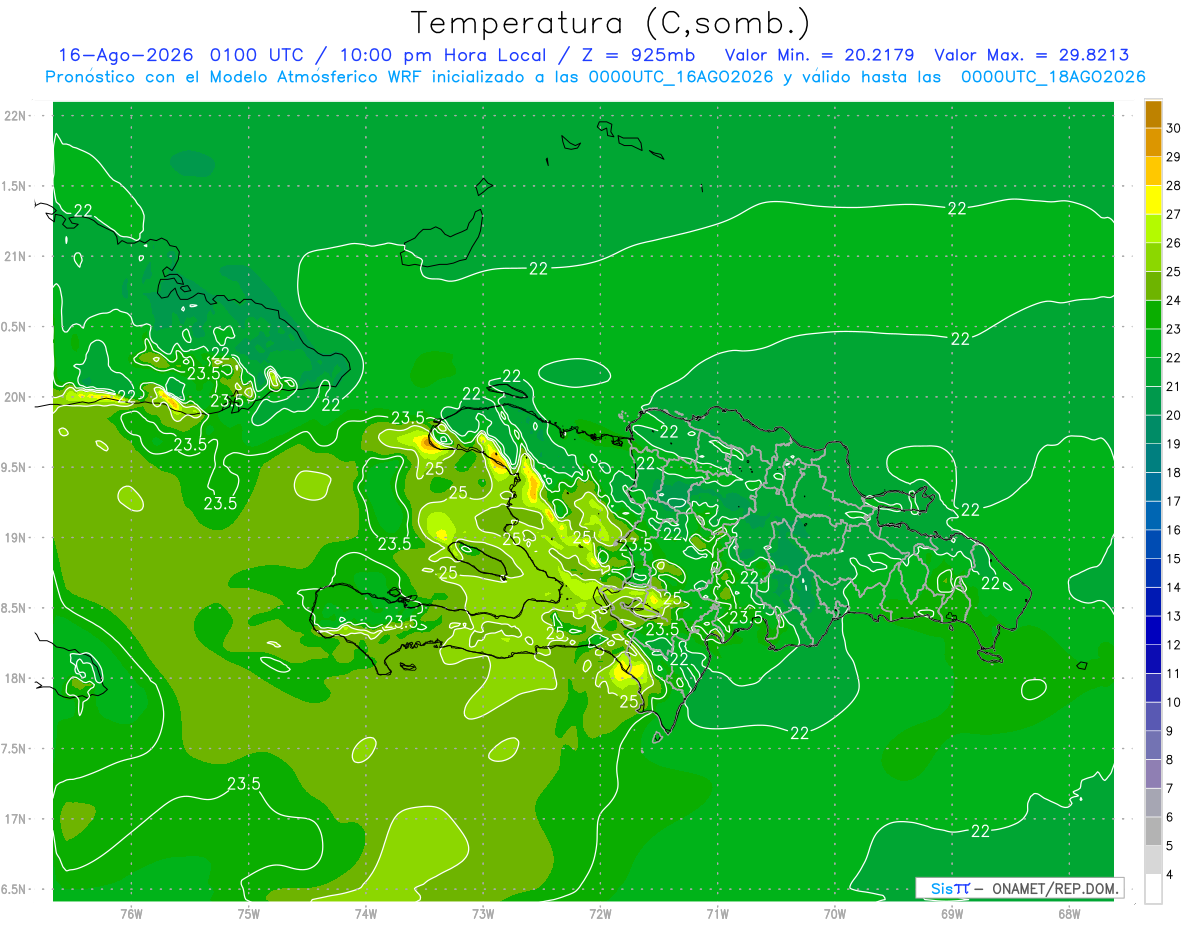This screenshot has width=1200, height=927.
Task: Click the 22N latitude axis label
Action: 16,116
